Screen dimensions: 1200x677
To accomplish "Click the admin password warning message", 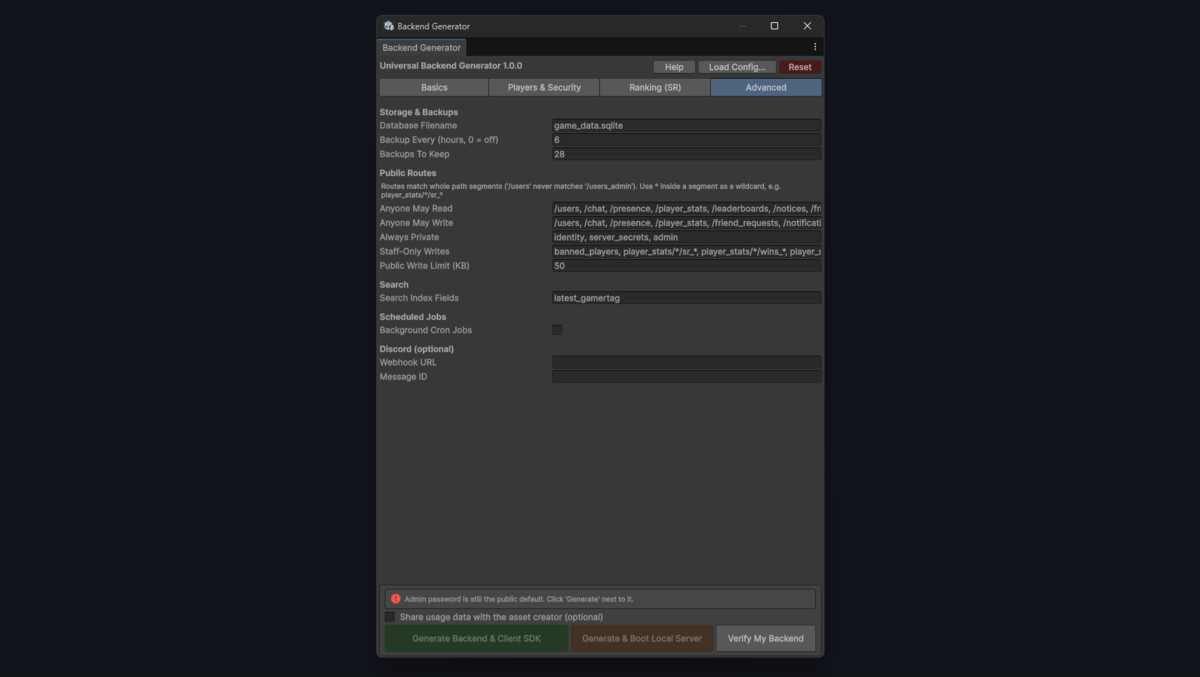I will click(x=519, y=599).
